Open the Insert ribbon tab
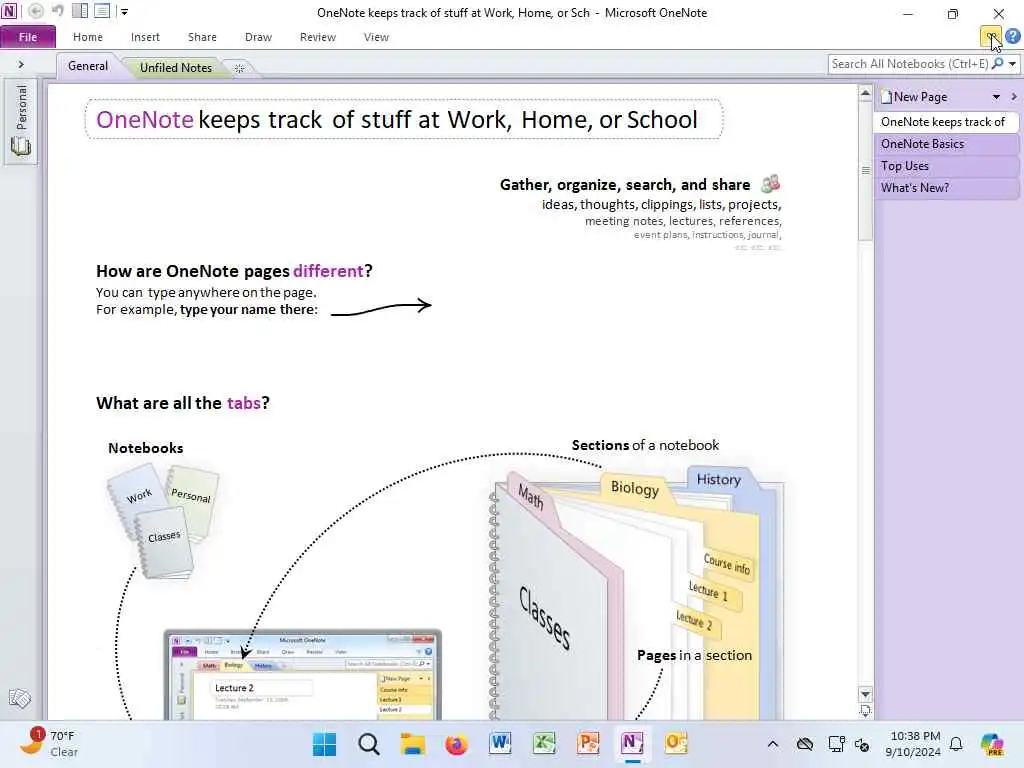Viewport: 1024px width, 768px height. pos(145,37)
